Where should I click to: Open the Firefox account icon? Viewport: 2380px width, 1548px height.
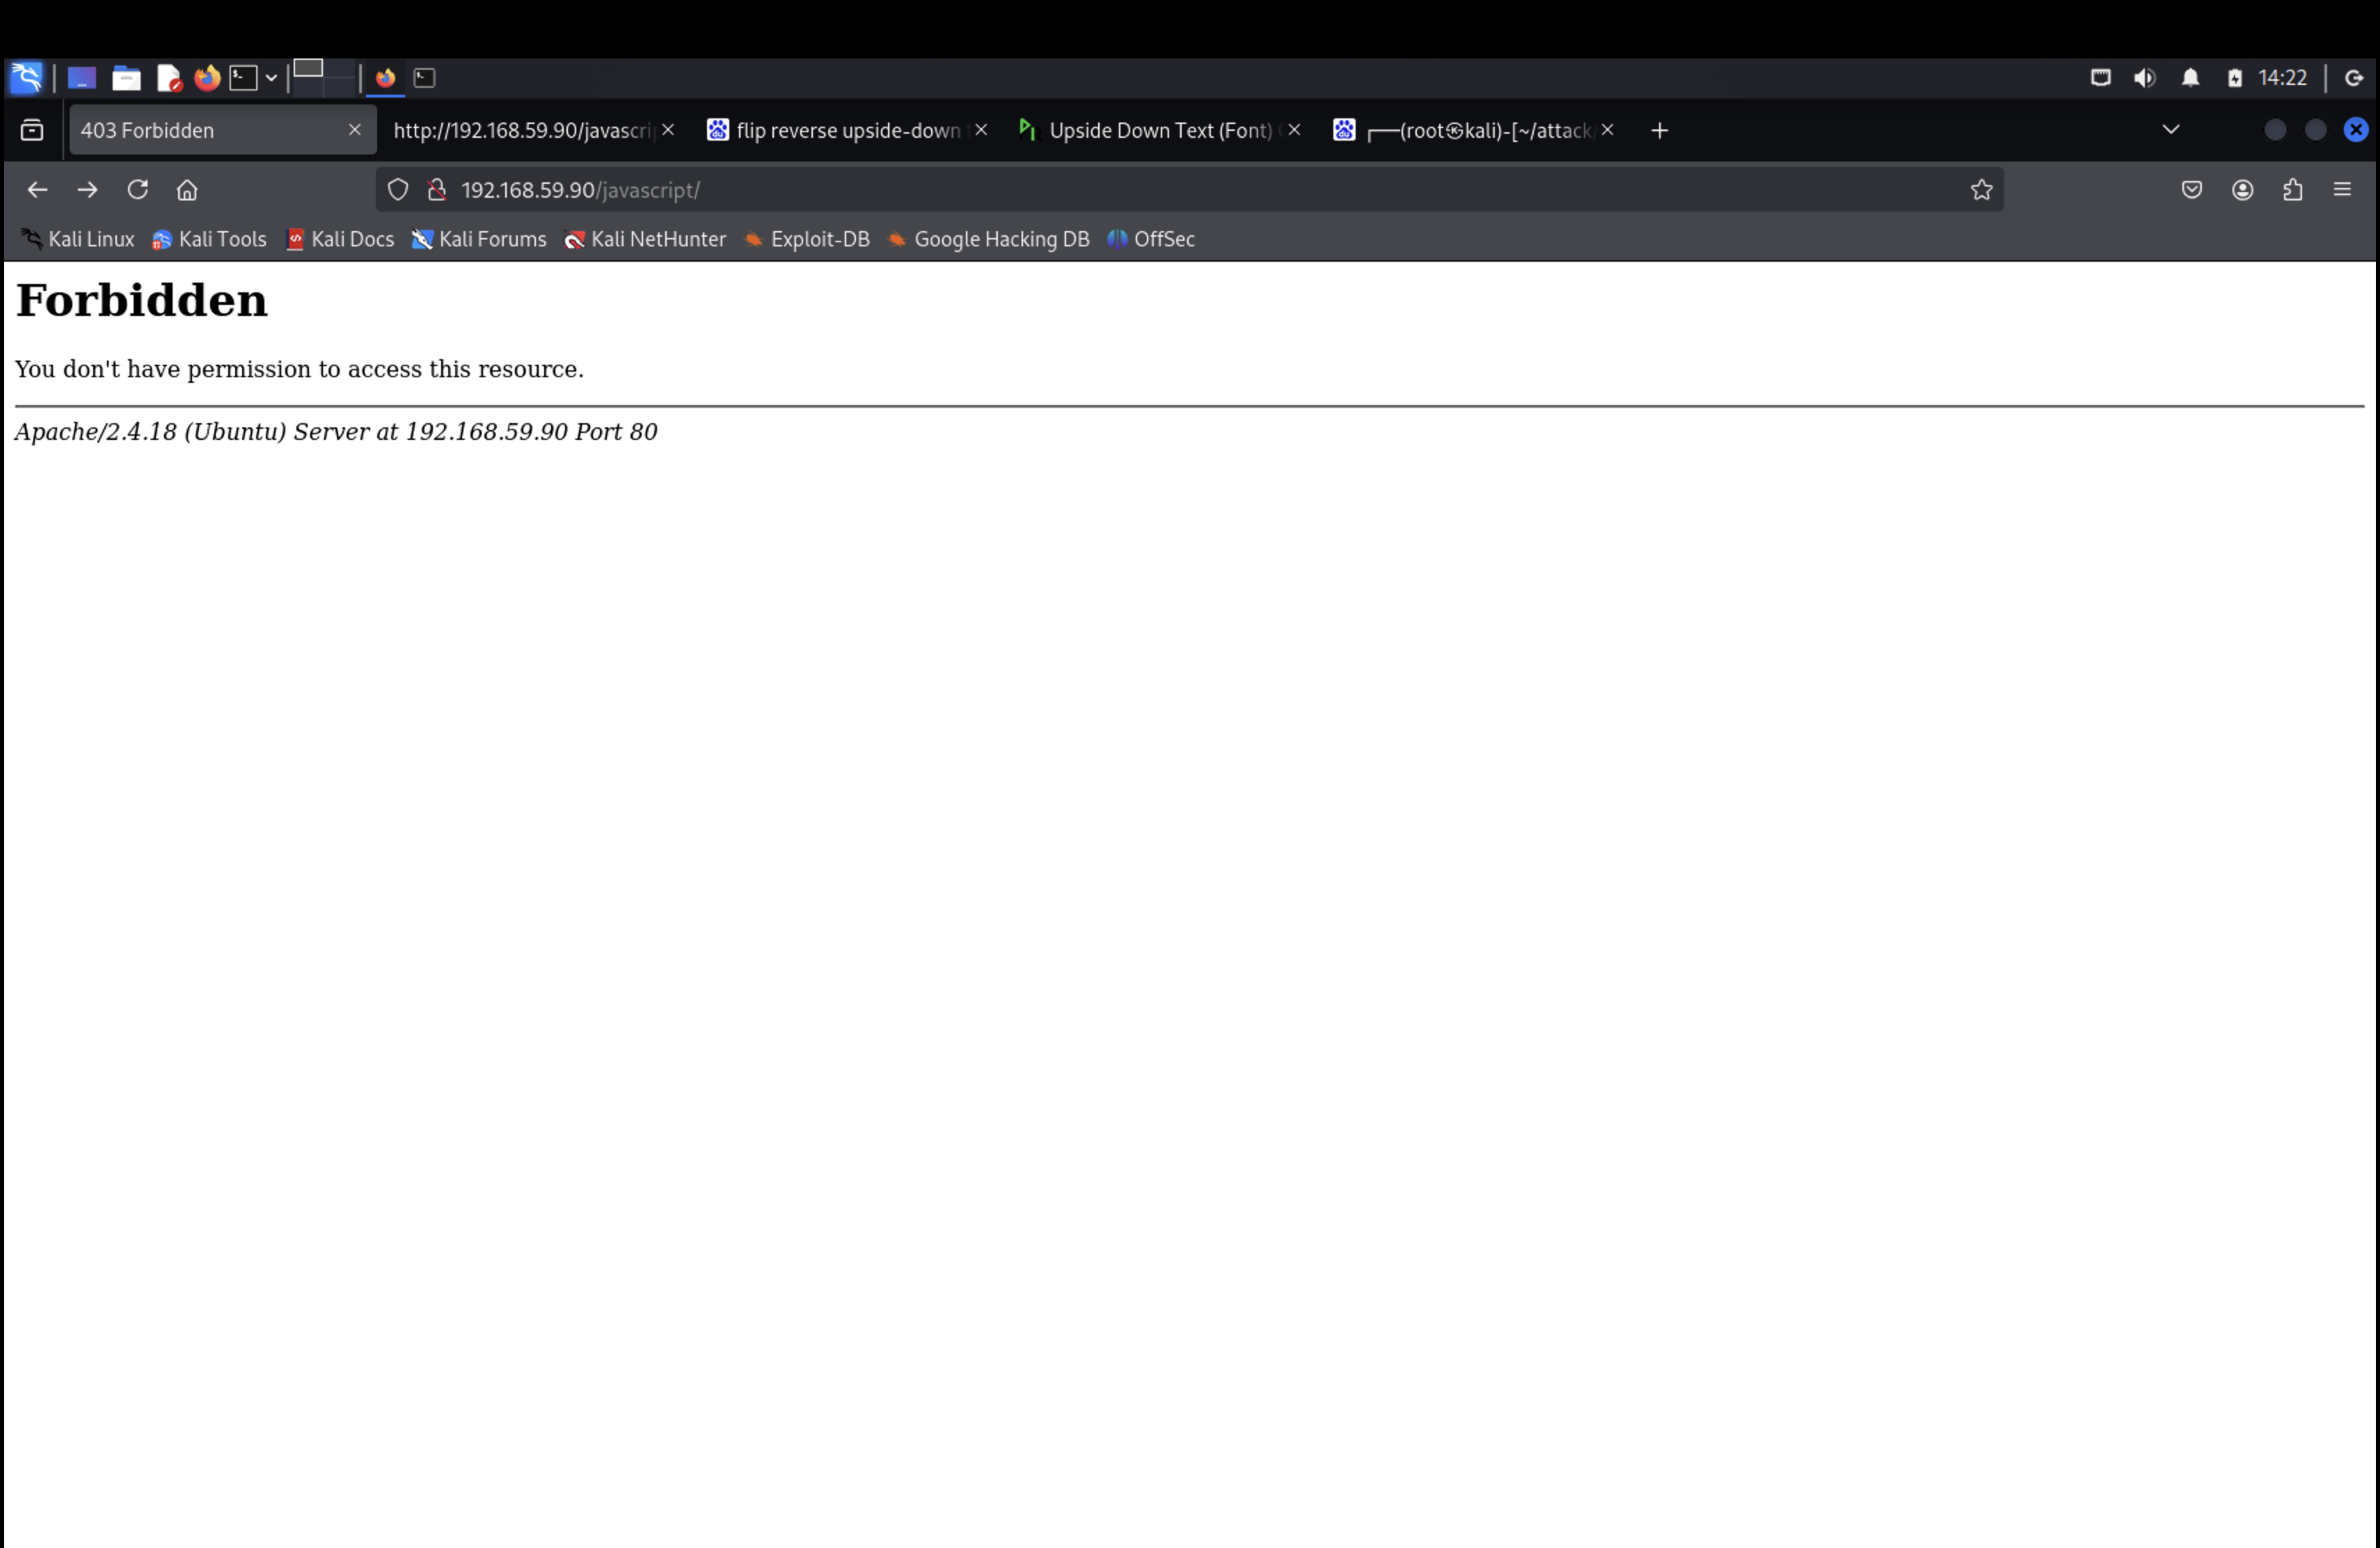pos(2242,190)
